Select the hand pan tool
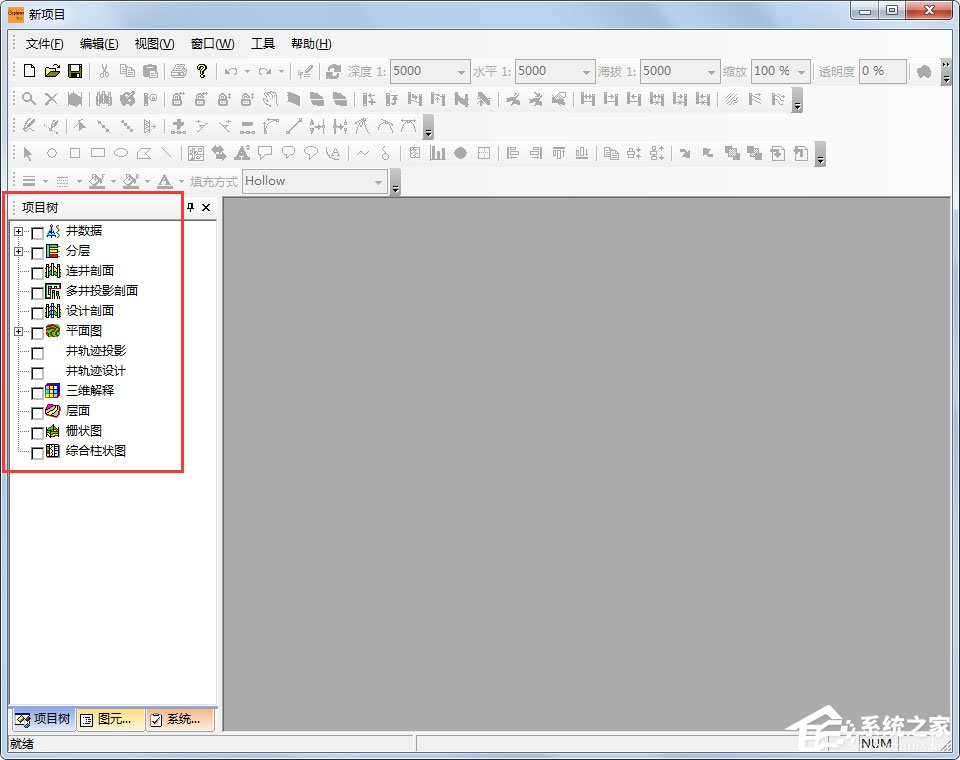The height and width of the screenshot is (760, 960). (271, 99)
